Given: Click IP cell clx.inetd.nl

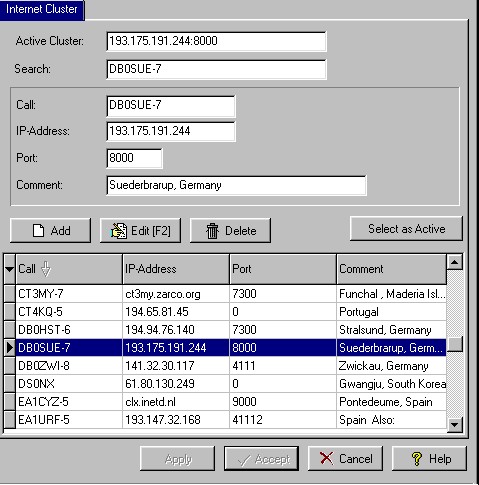Looking at the screenshot, I should [176, 402].
